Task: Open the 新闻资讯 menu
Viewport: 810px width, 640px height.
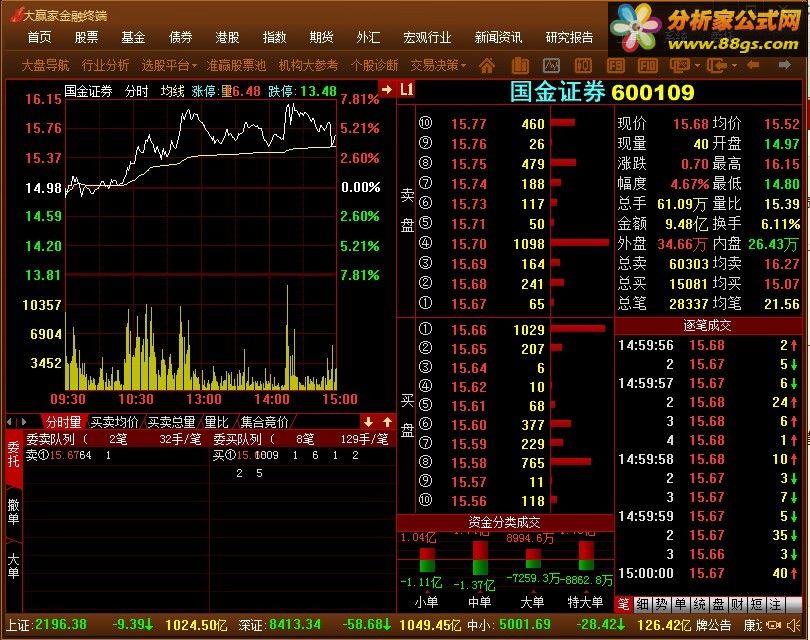Action: click(x=499, y=37)
